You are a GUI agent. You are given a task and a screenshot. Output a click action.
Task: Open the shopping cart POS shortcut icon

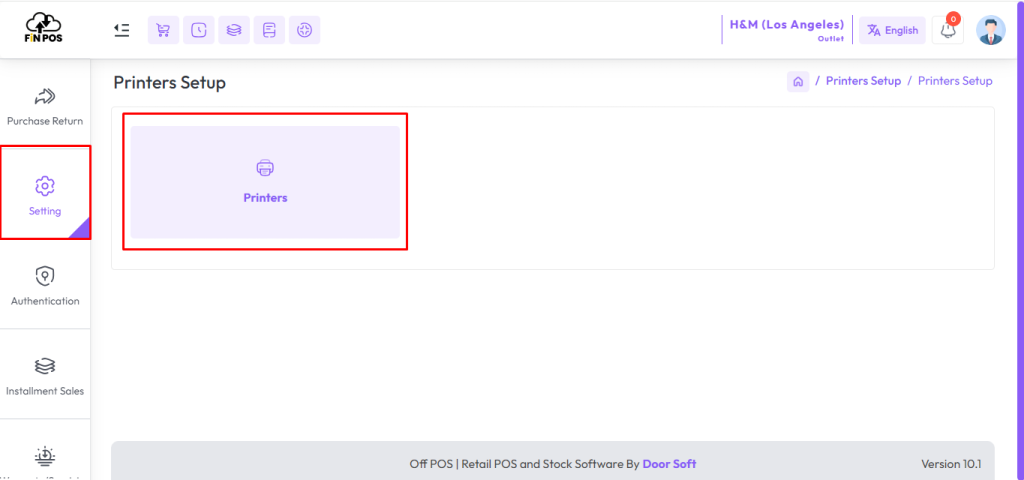(x=163, y=30)
